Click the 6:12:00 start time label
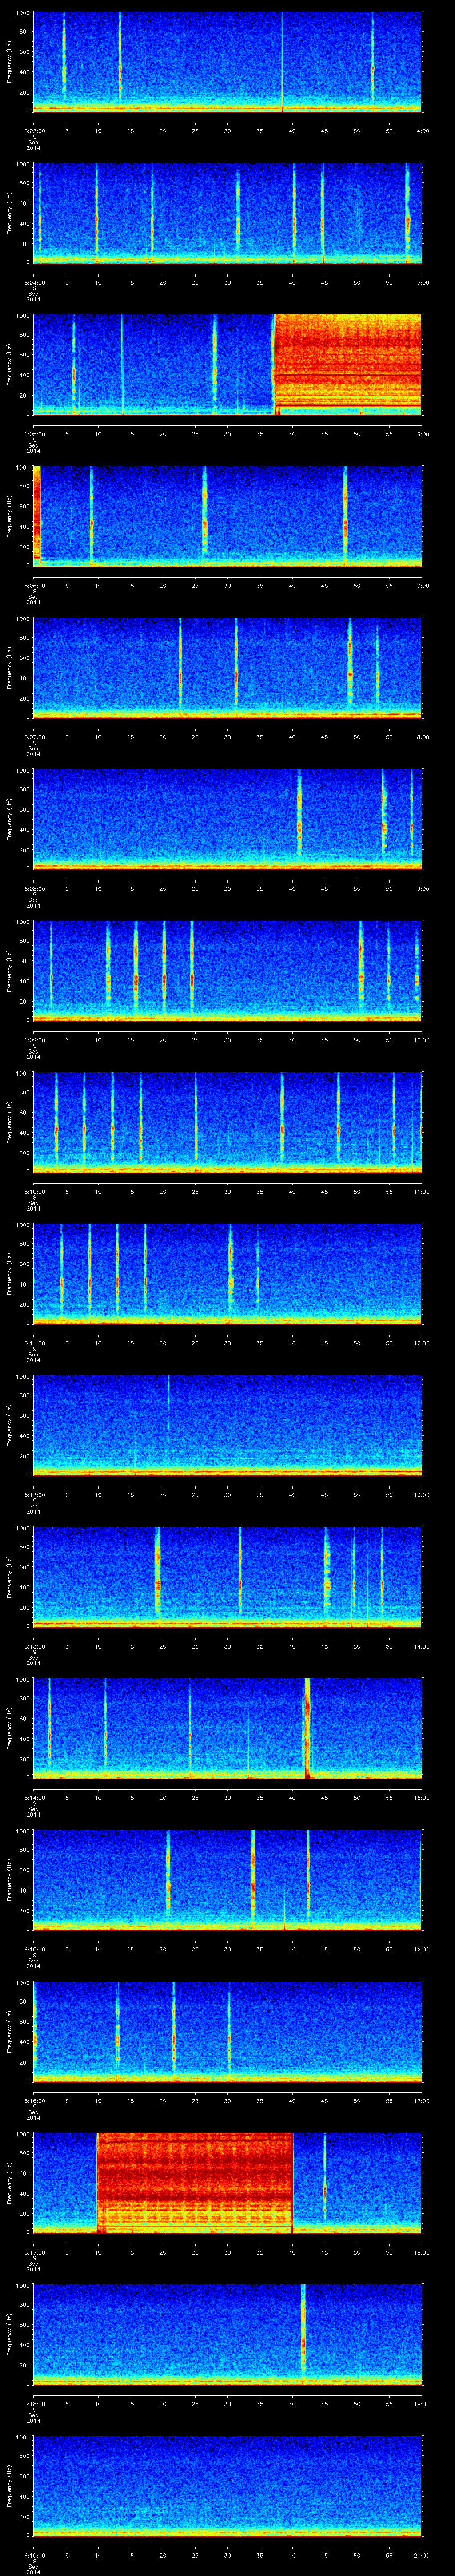The height and width of the screenshot is (2576, 455). [33, 1495]
